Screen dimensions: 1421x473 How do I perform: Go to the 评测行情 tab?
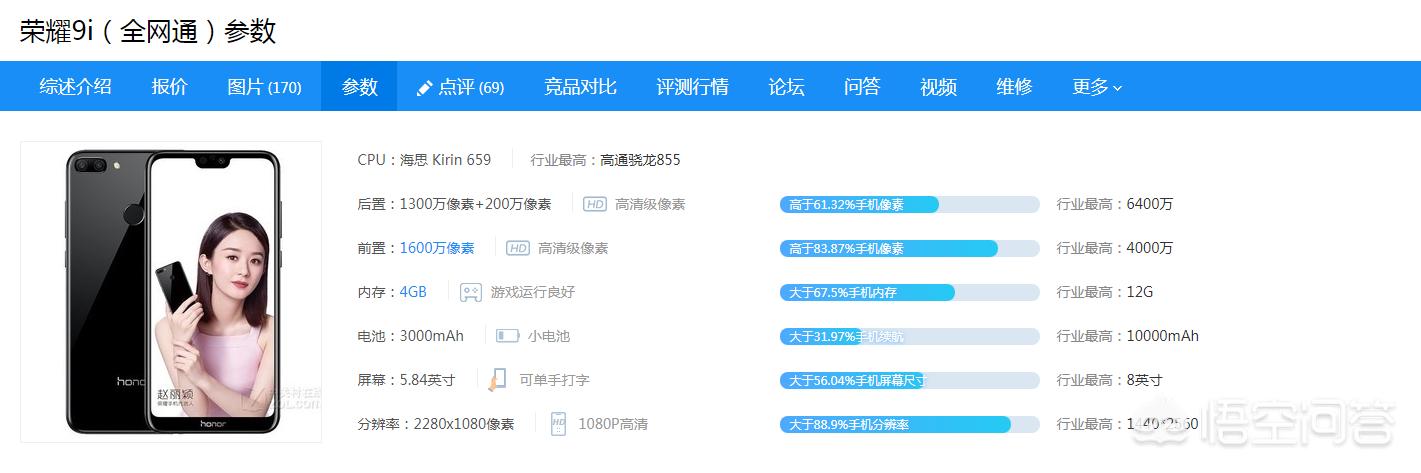(692, 87)
